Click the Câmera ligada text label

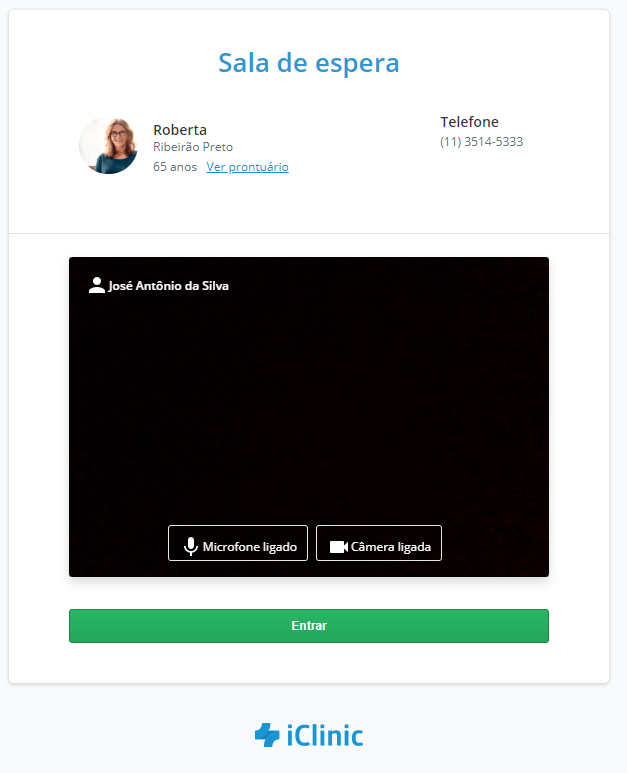click(391, 547)
